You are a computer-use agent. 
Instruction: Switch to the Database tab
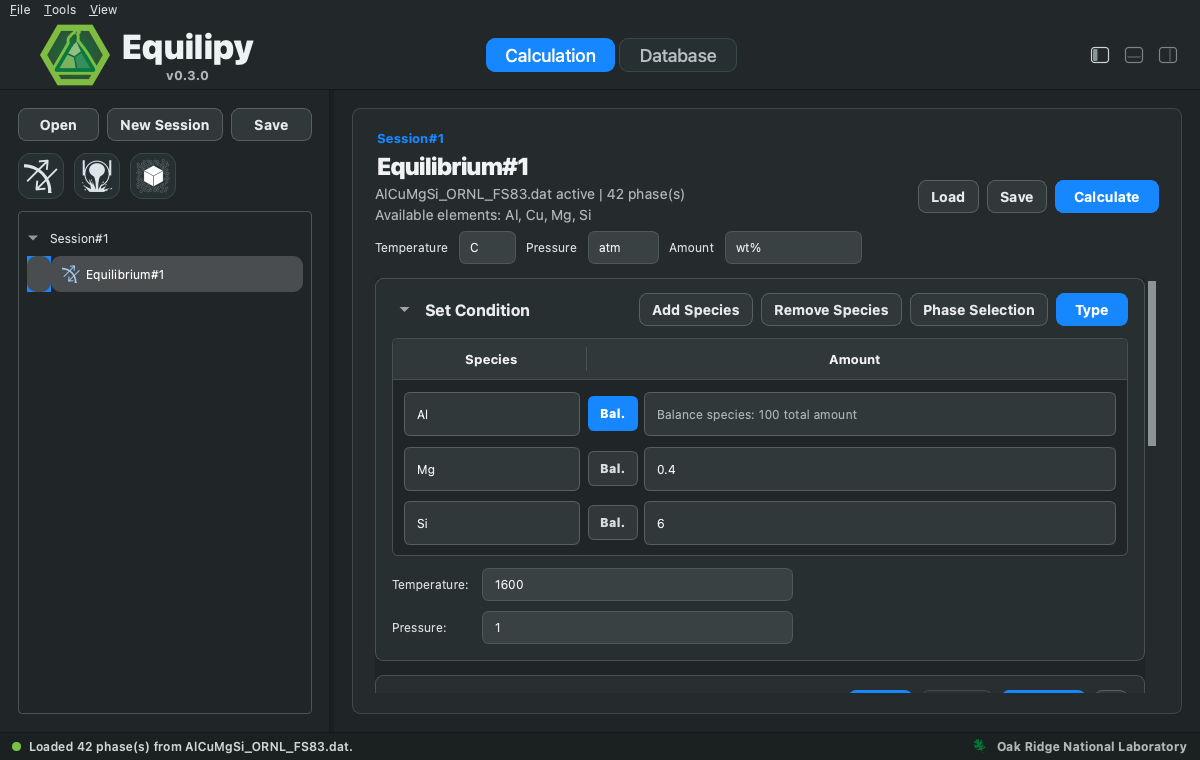[x=678, y=55]
